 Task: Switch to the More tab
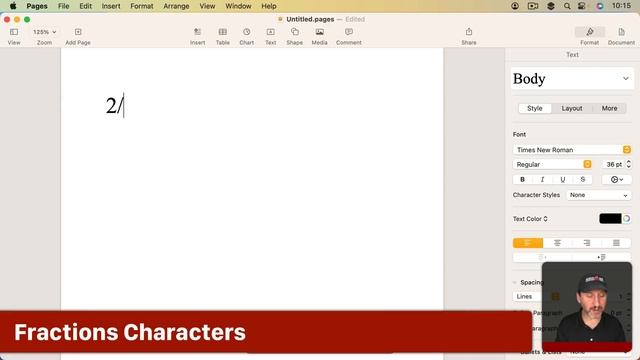[x=609, y=108]
